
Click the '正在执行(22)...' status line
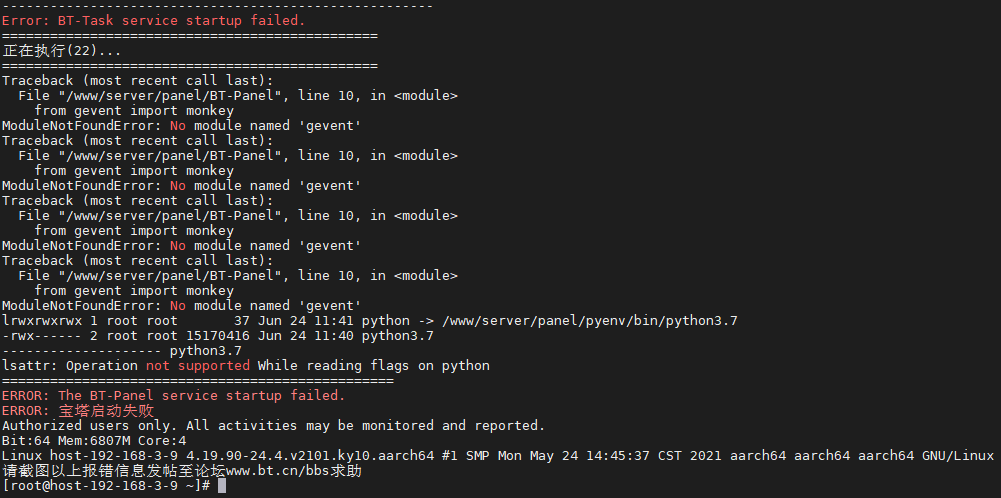pos(62,50)
